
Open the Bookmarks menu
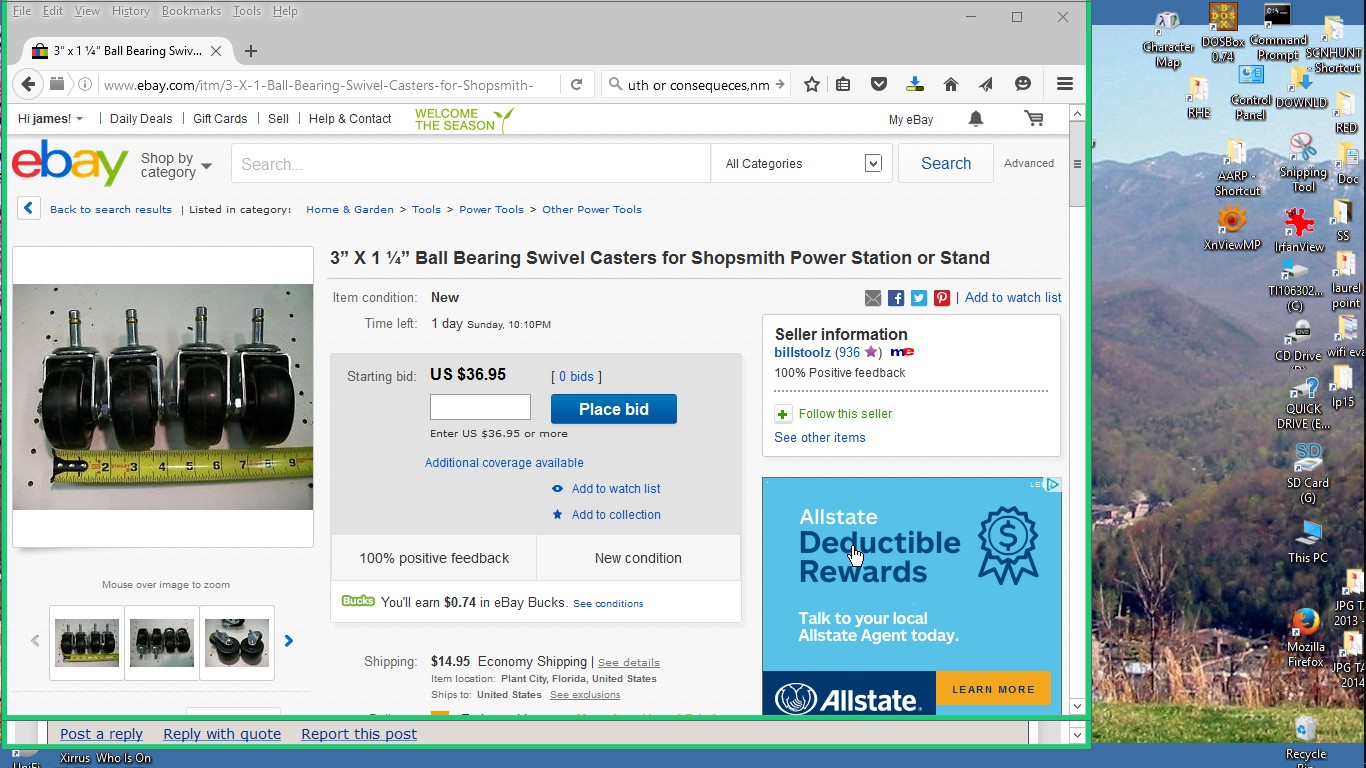[191, 11]
